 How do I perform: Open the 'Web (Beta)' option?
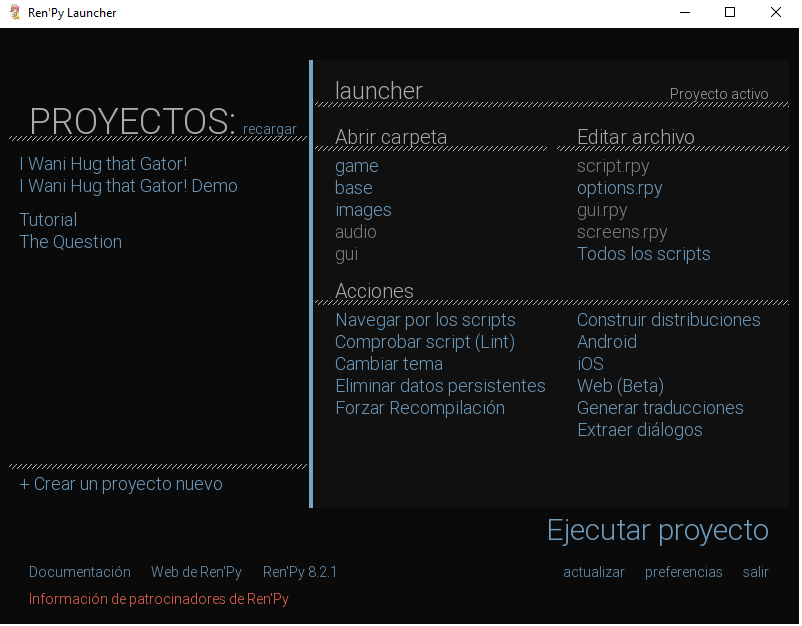[x=620, y=386]
